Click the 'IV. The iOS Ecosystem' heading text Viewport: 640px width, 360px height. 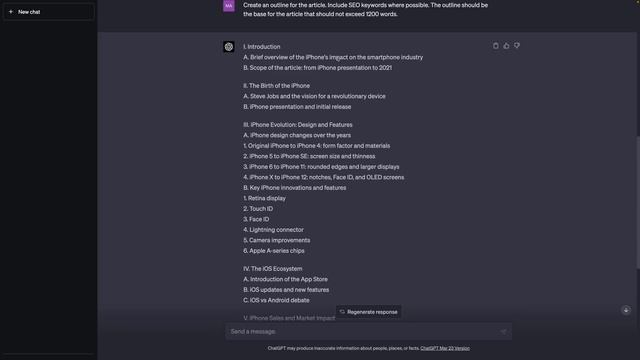click(x=273, y=269)
